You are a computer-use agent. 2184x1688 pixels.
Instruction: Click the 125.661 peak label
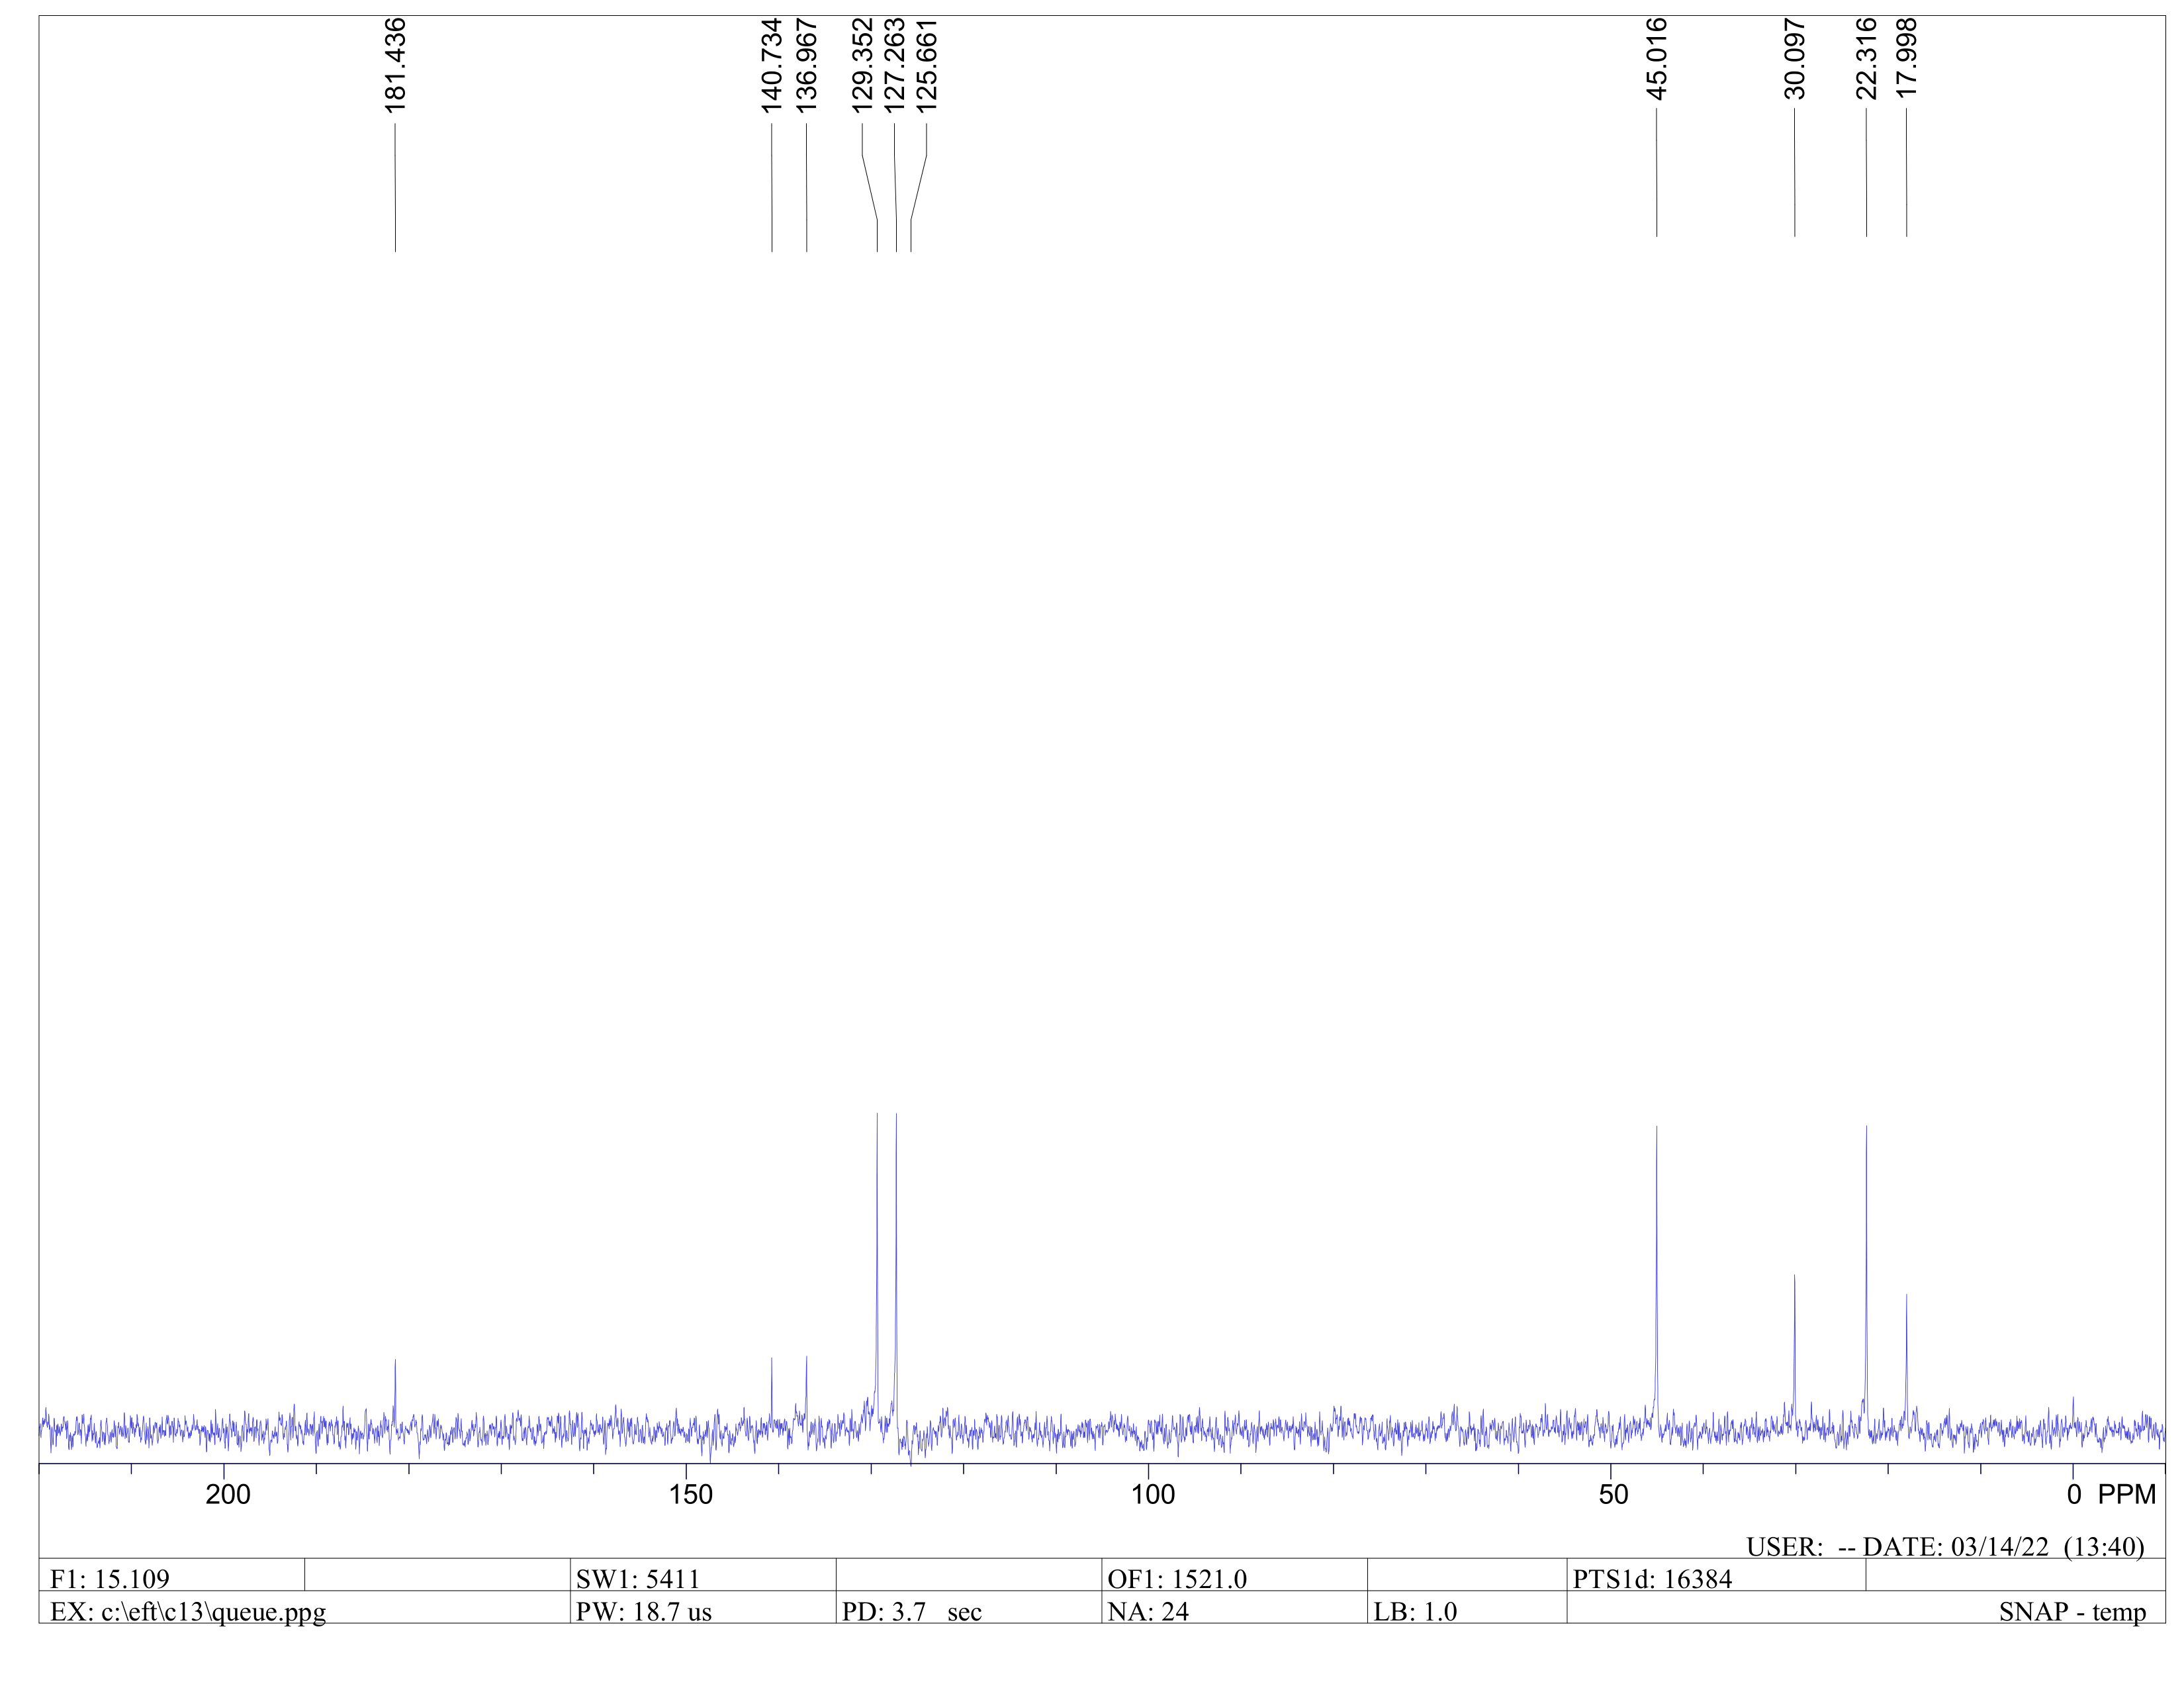[927, 65]
